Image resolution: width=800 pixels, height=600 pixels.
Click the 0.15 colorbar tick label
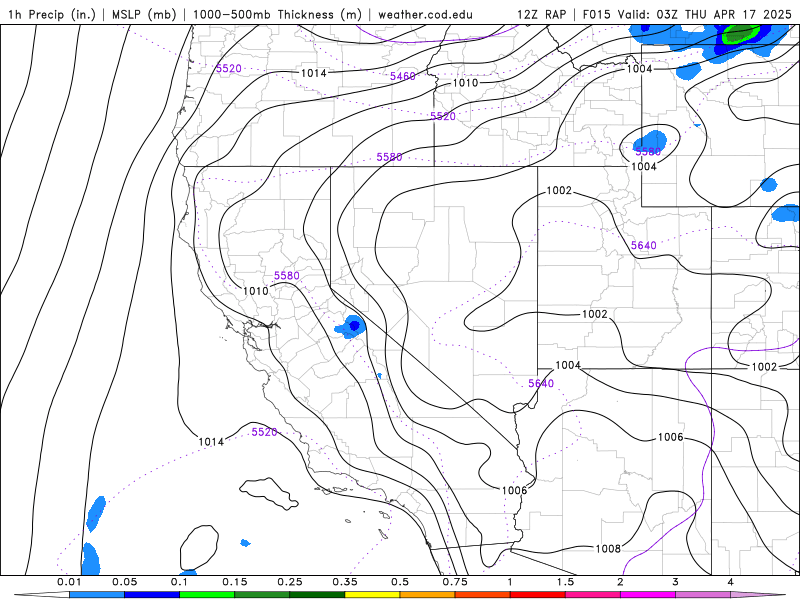235,582
